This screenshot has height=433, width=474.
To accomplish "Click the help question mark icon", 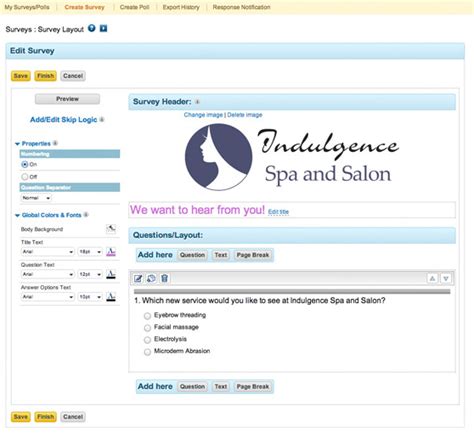I will coord(92,28).
